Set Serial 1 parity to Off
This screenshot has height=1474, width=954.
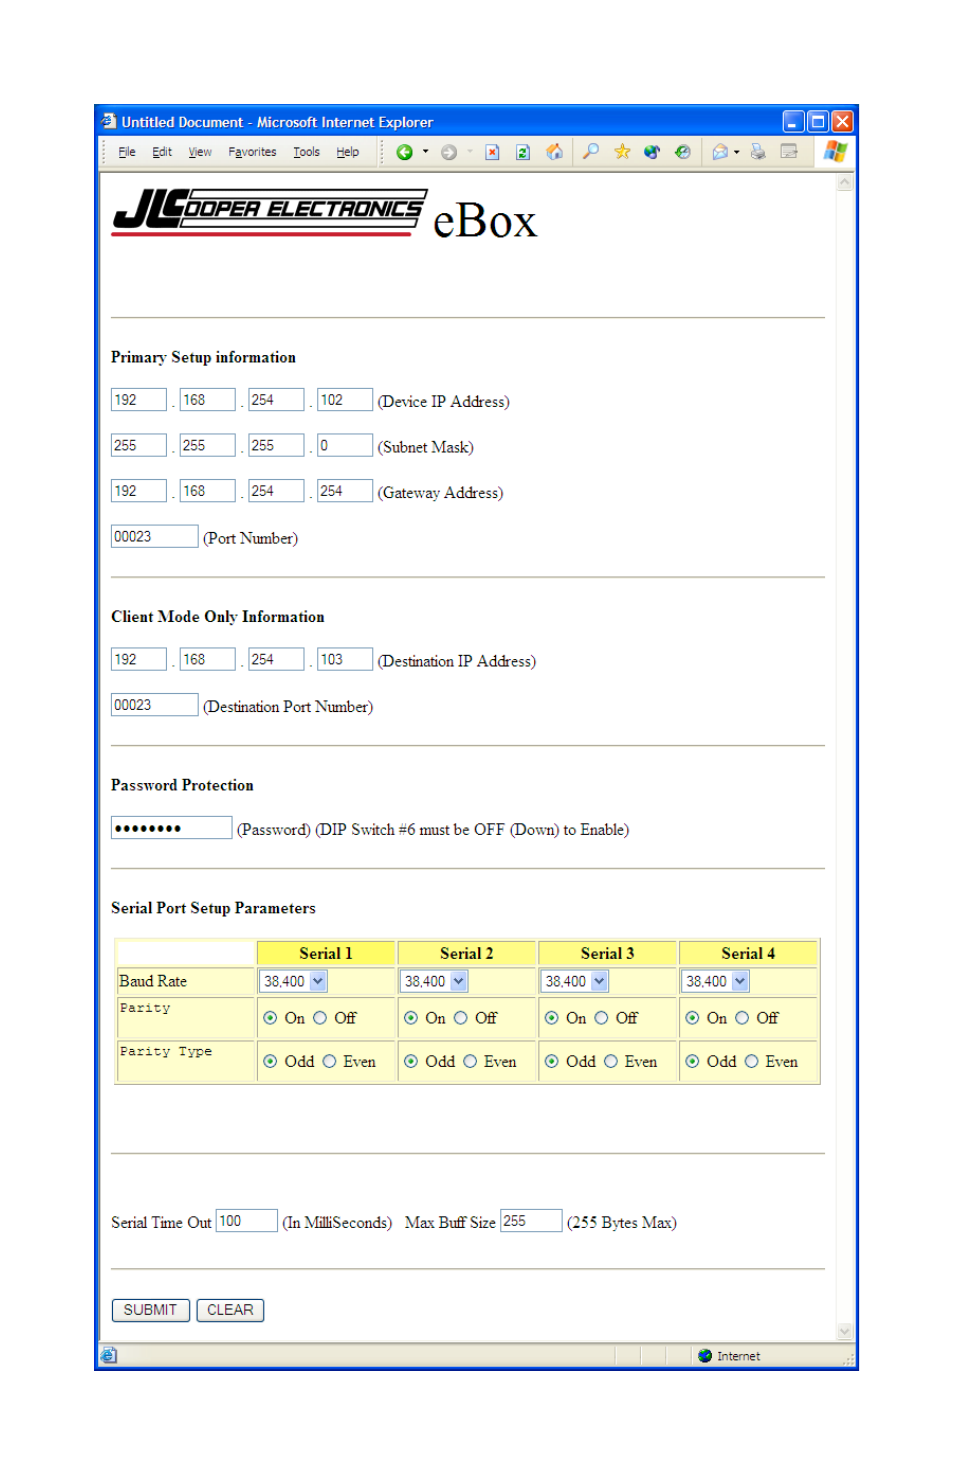point(320,1018)
